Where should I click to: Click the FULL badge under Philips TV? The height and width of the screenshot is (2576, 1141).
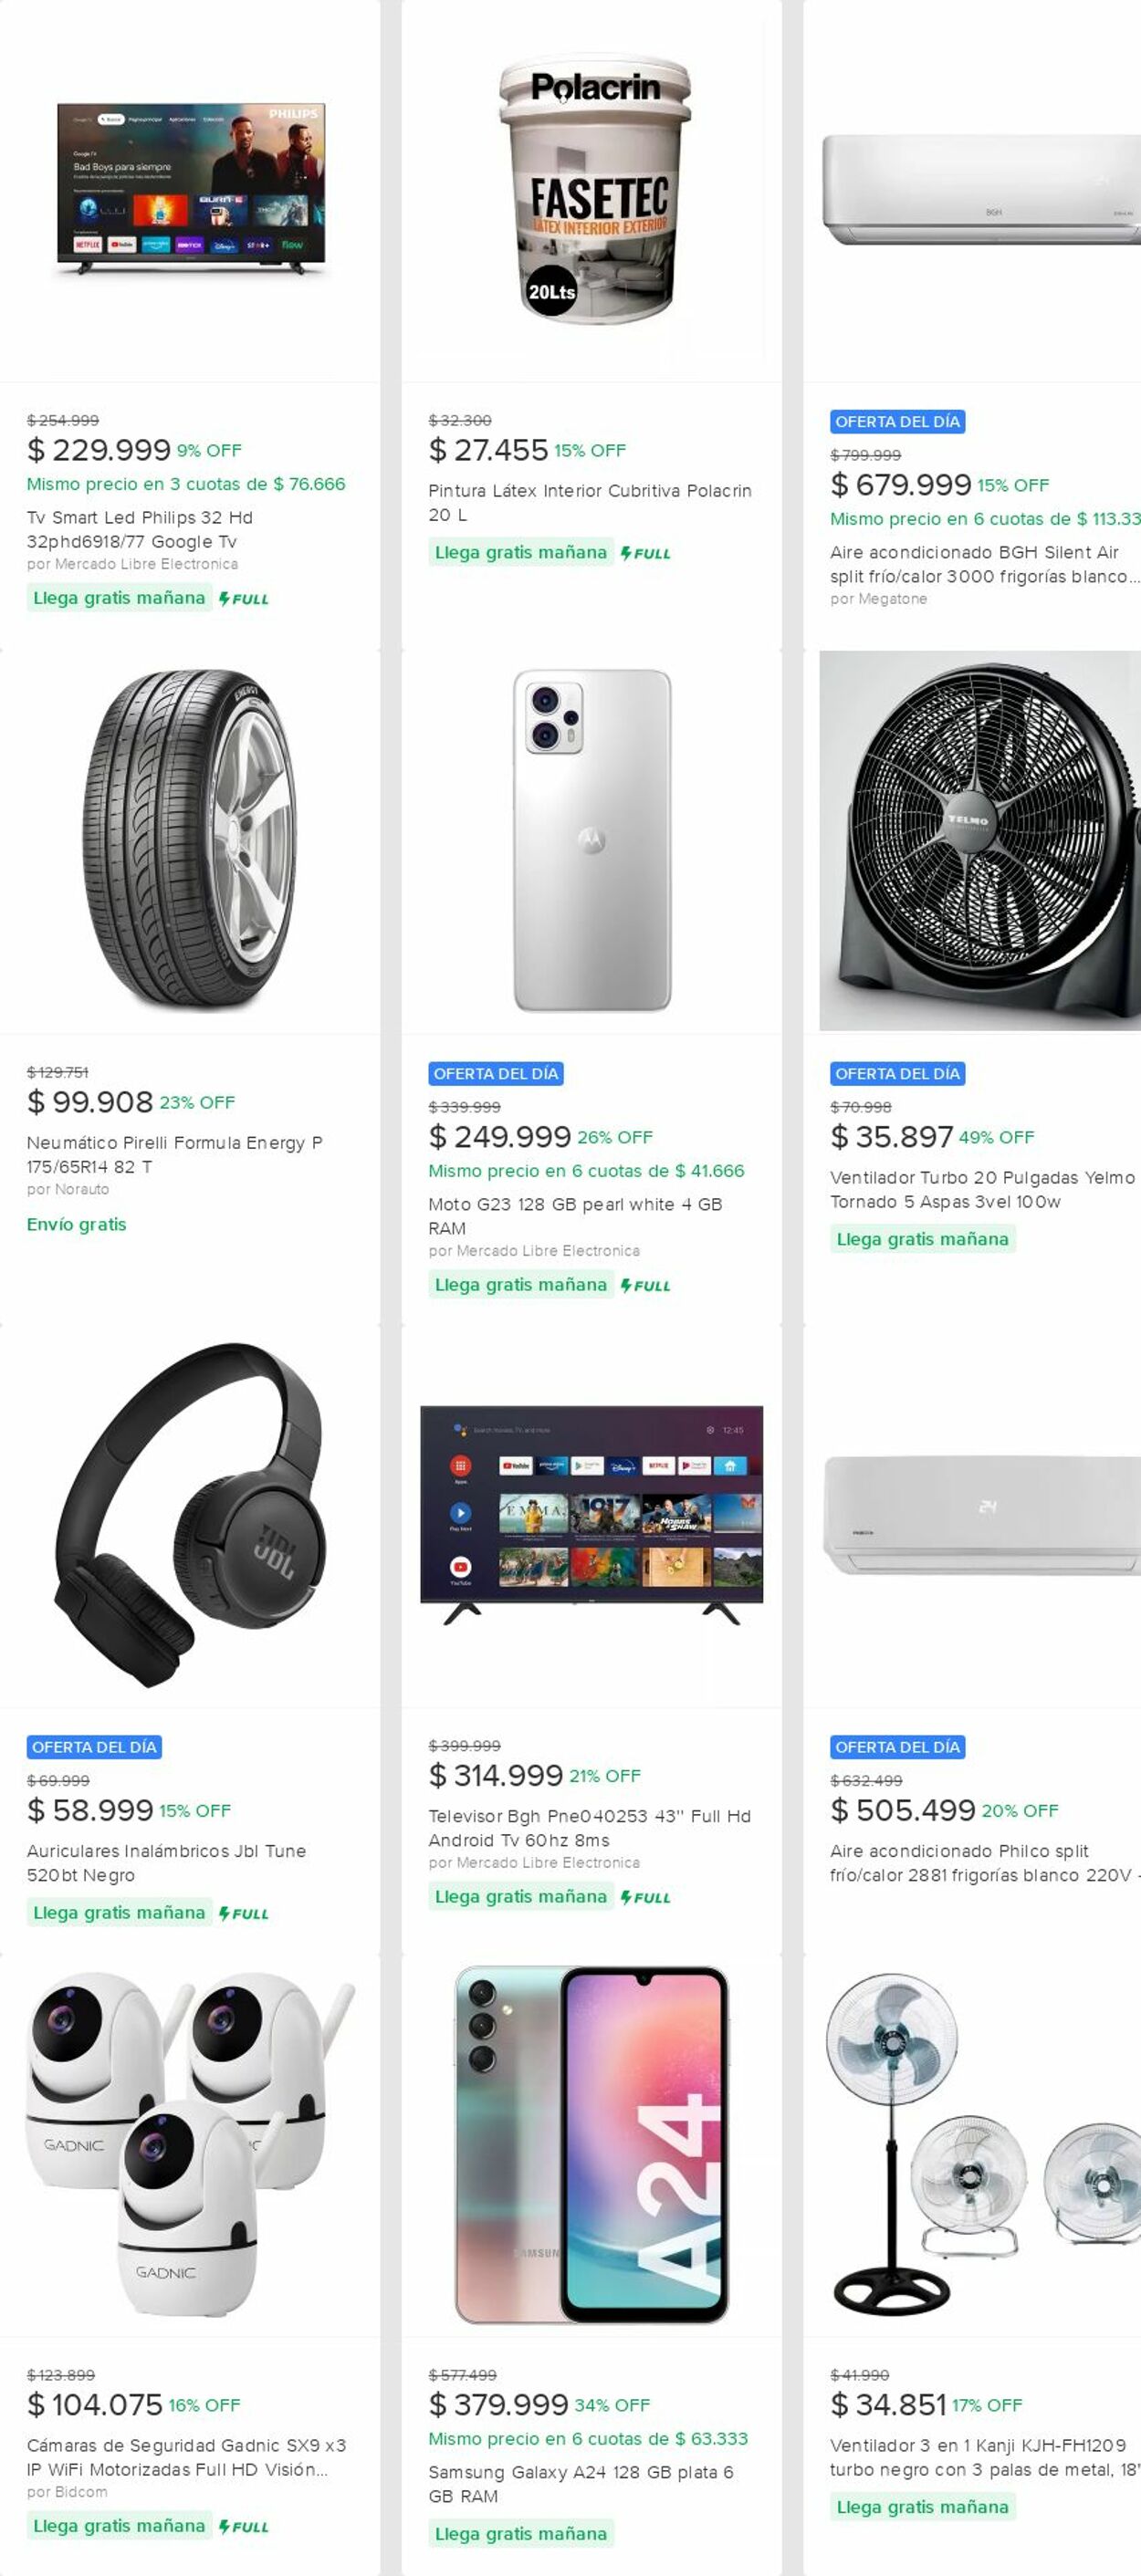tap(244, 599)
